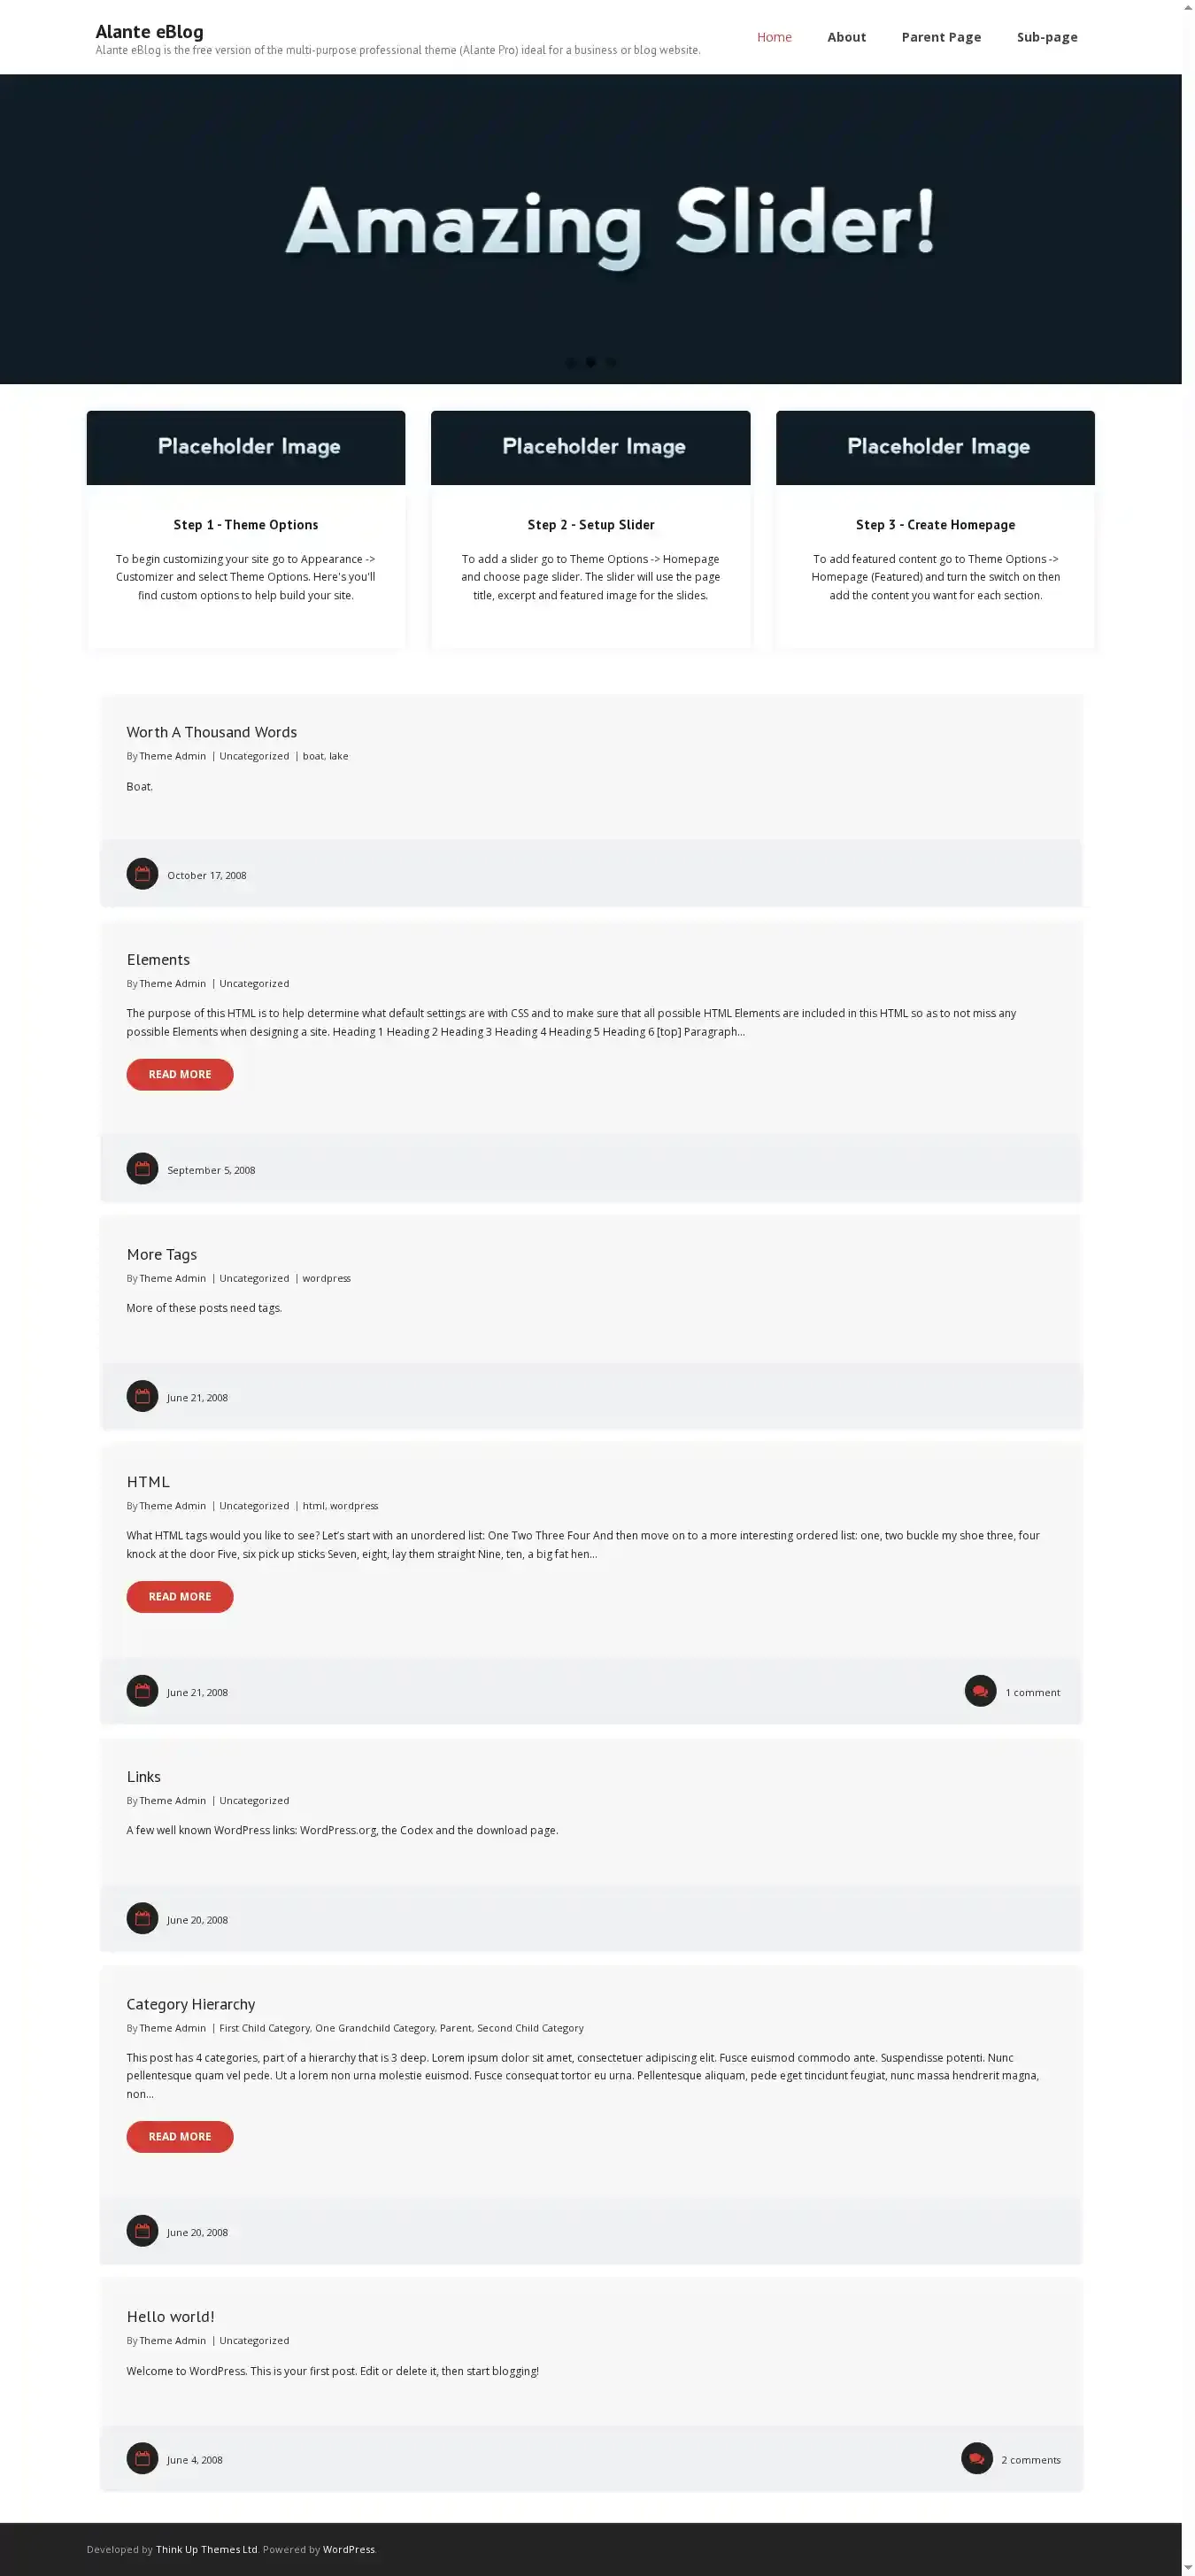
Task: Click the Amazing Slider banner image
Action: click(591, 229)
